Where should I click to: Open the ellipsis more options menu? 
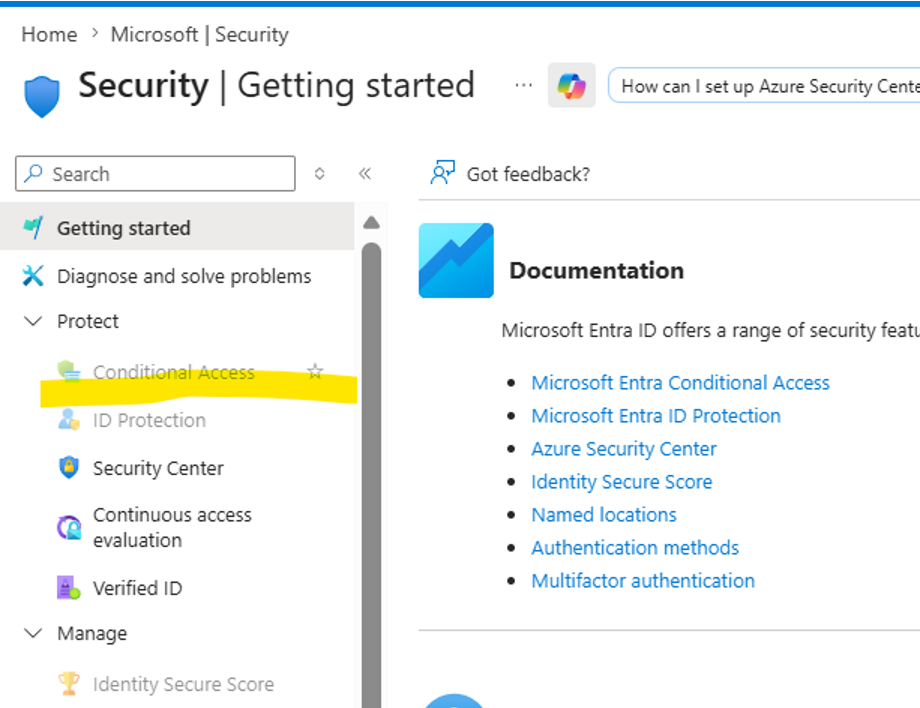[x=523, y=86]
